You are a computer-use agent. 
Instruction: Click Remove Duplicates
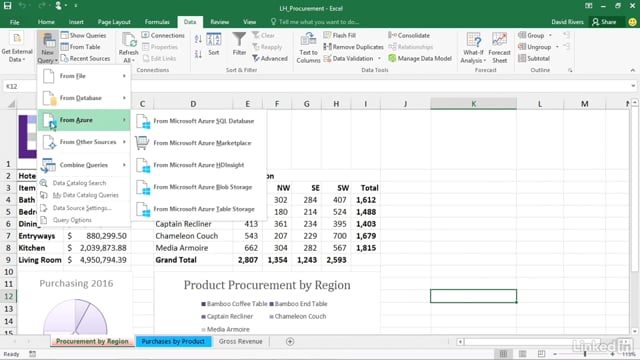click(353, 47)
